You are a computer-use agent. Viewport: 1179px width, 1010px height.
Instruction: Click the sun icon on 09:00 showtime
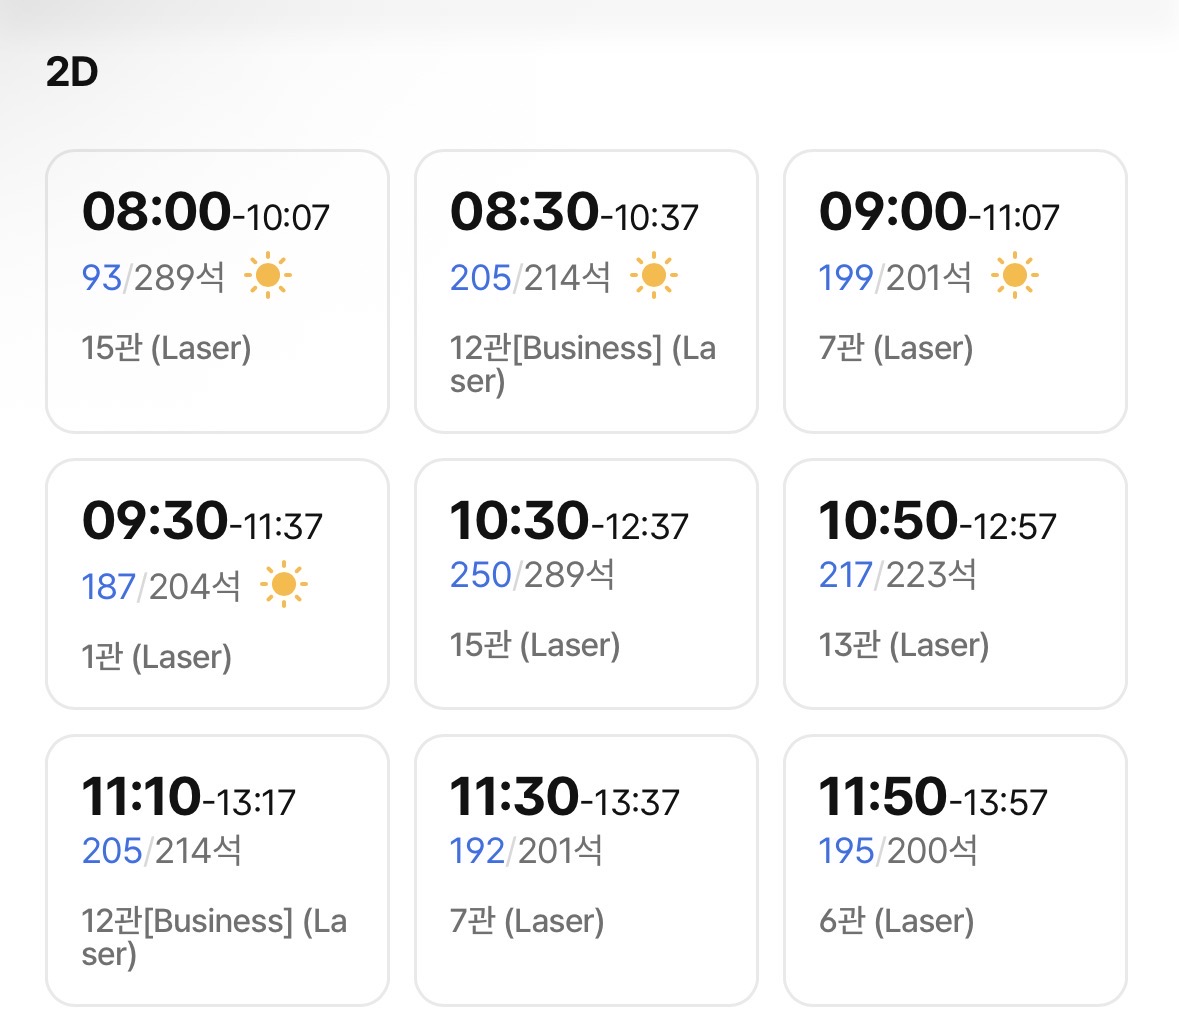1015,276
